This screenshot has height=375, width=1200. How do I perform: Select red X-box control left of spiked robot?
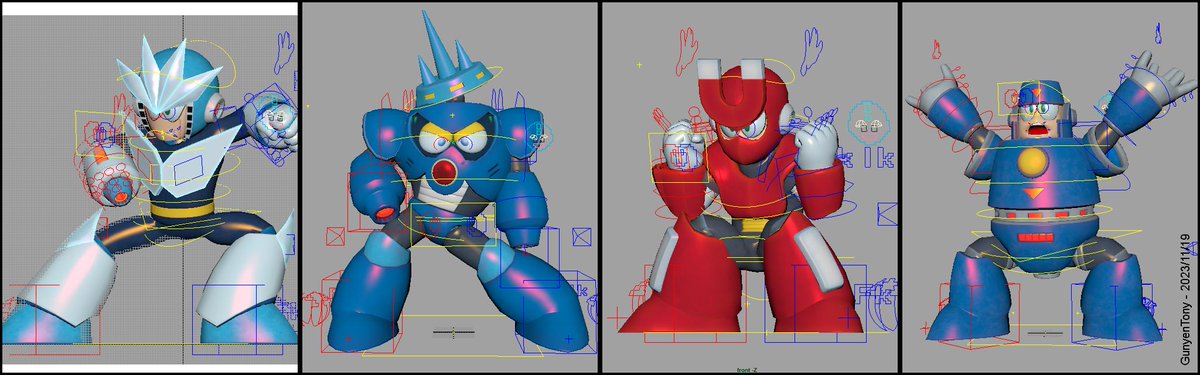click(x=335, y=236)
